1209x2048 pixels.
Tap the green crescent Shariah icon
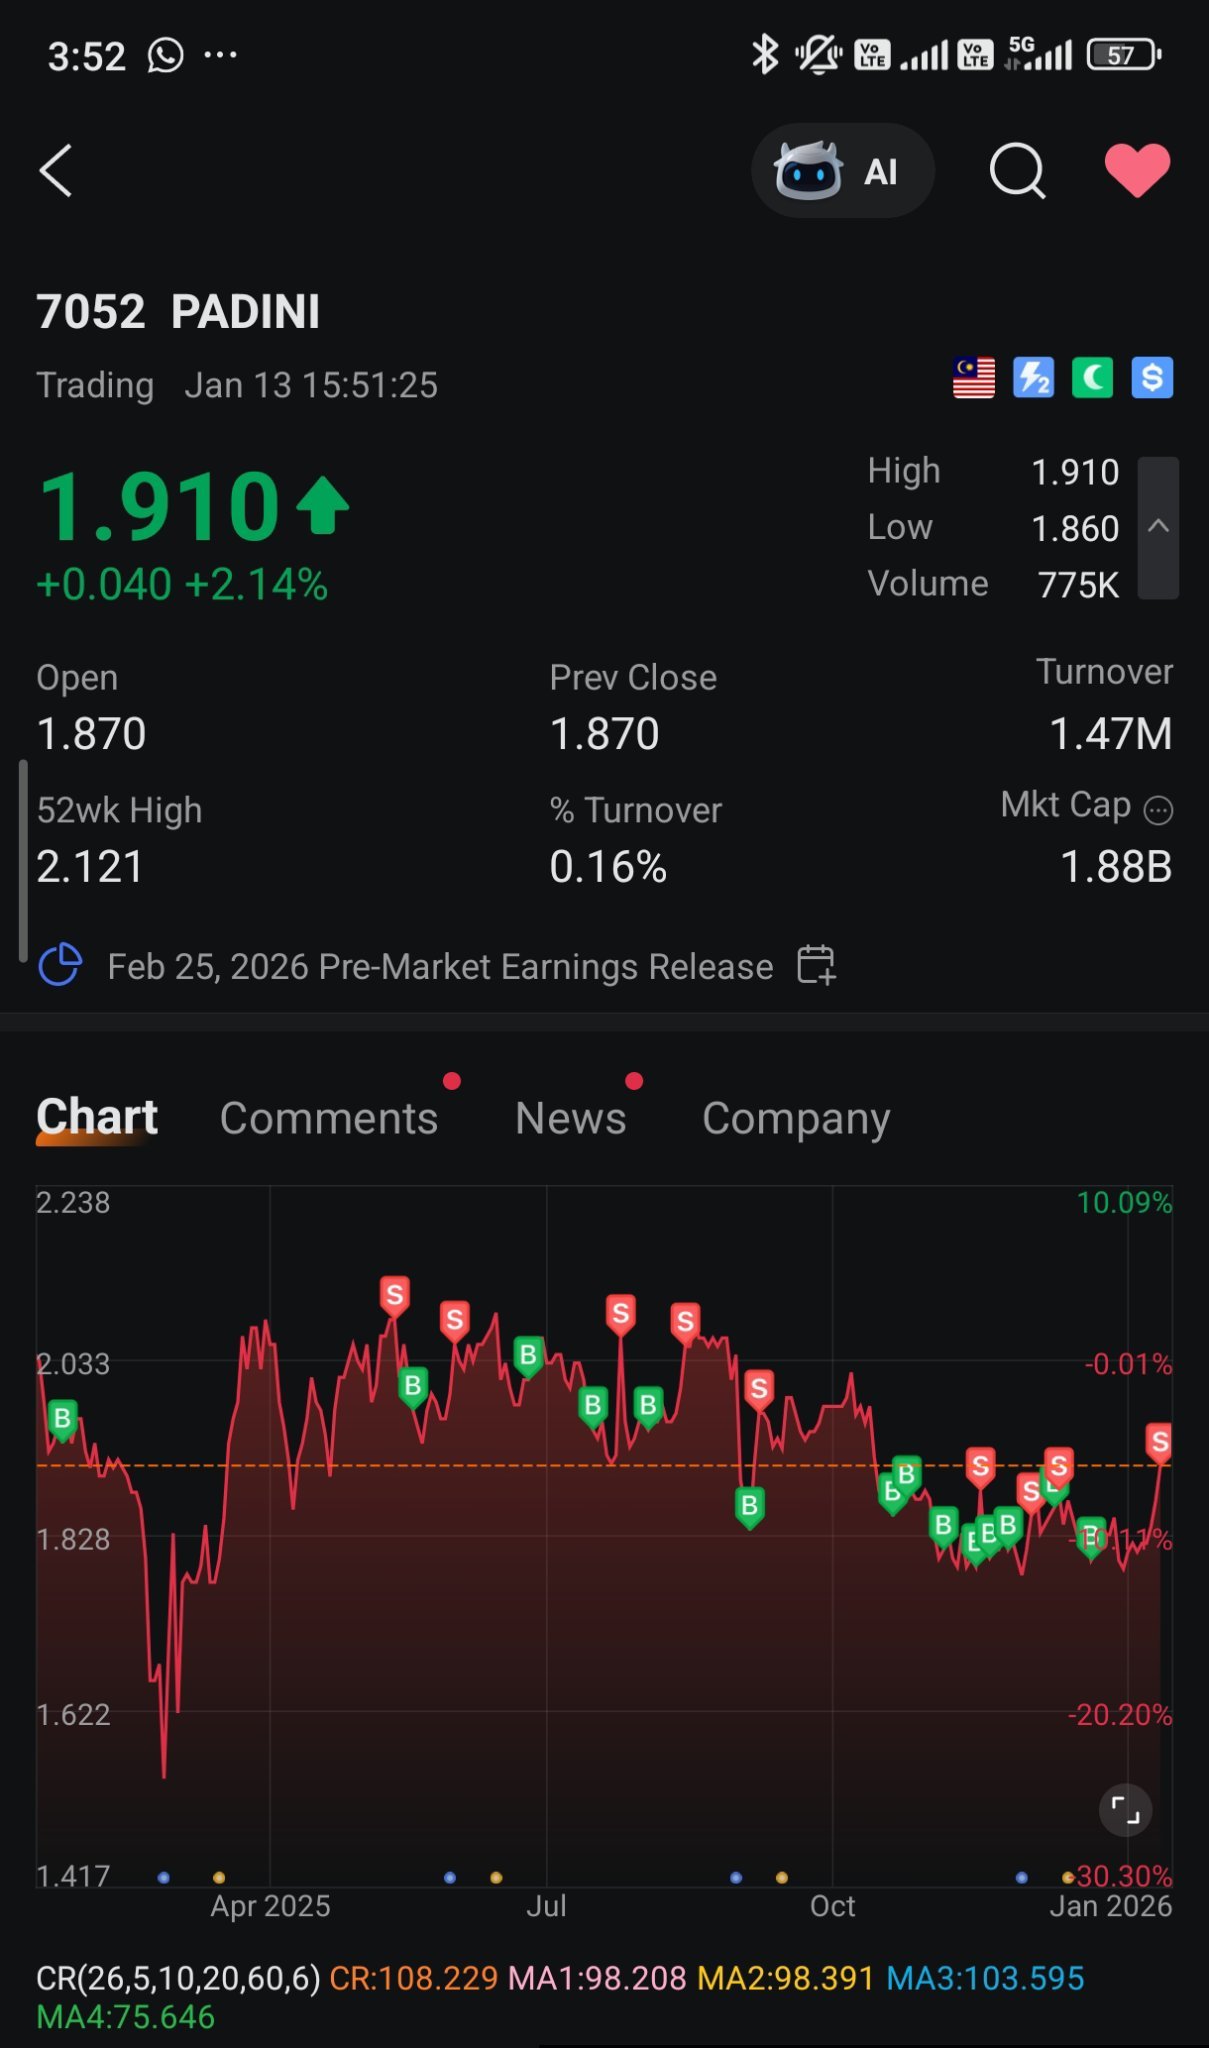click(x=1092, y=378)
